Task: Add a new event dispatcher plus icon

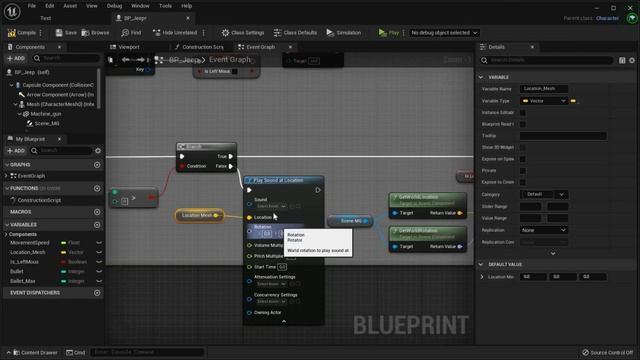Action: click(x=97, y=293)
